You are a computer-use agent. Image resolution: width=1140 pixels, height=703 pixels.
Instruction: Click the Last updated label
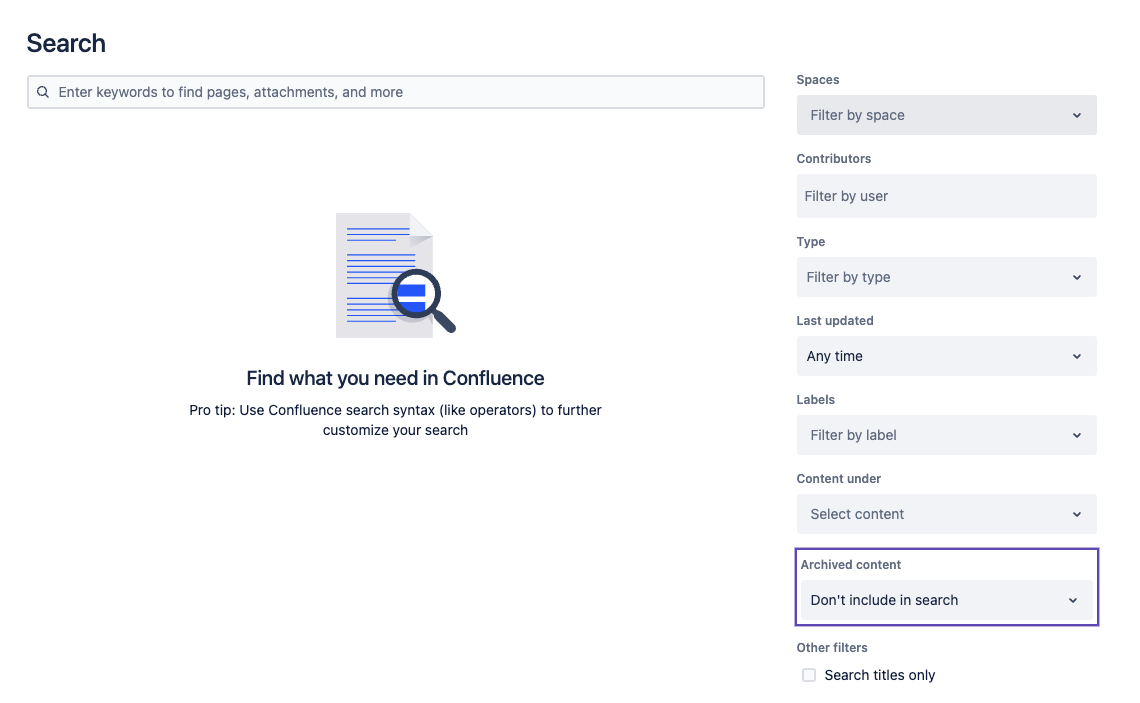click(835, 321)
